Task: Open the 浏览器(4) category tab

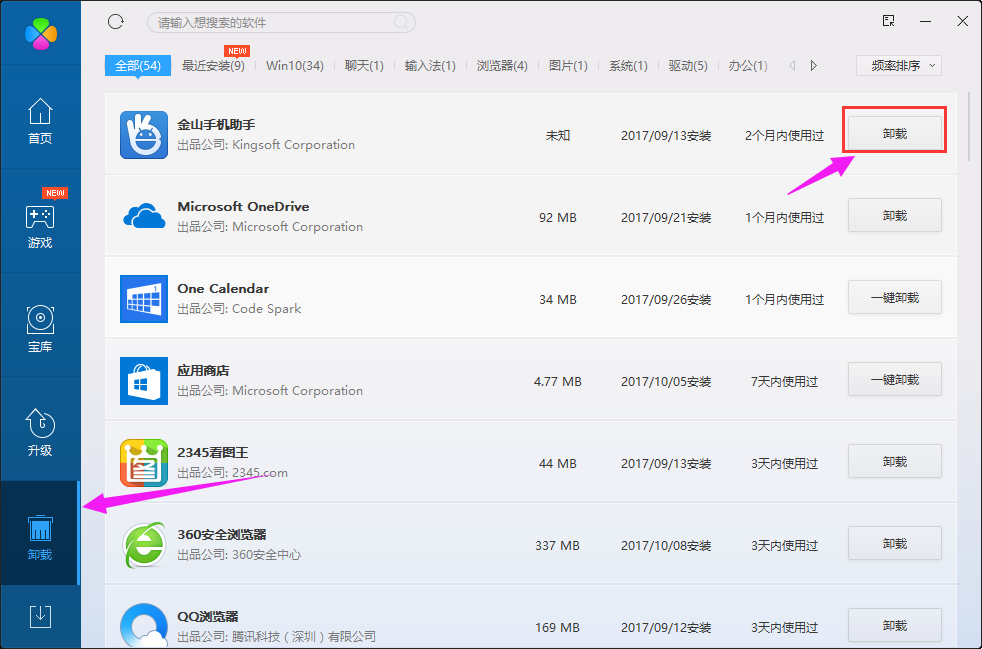Action: pyautogui.click(x=502, y=65)
